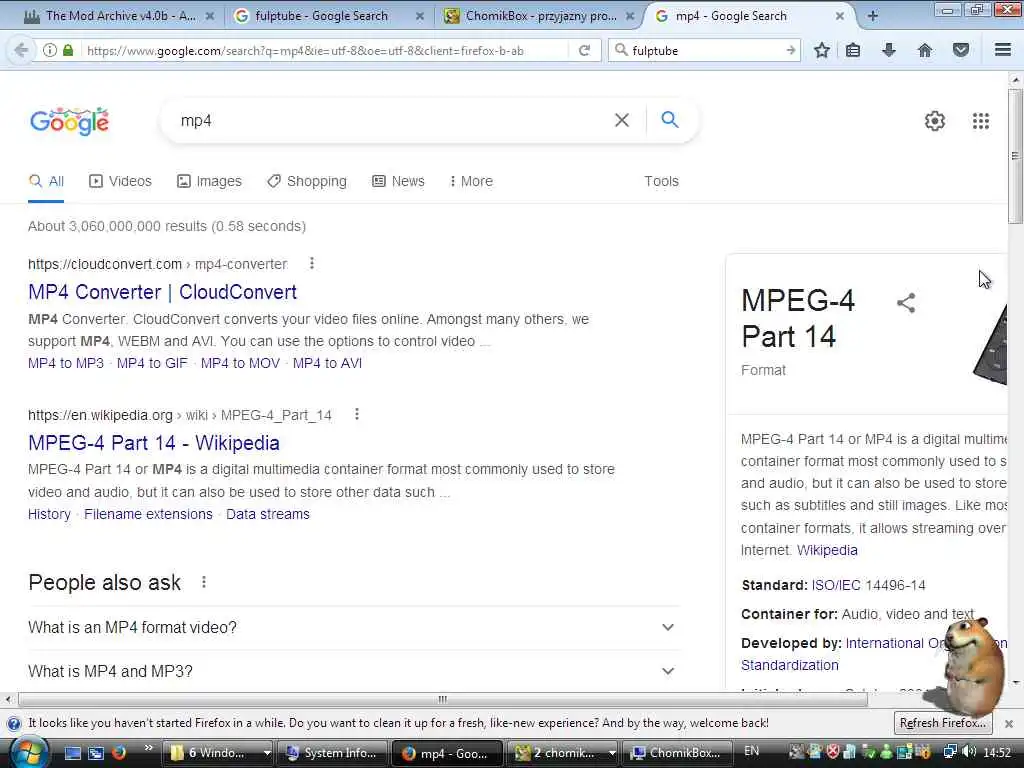Follow the MP4 to MP3 sitelink
The height and width of the screenshot is (768, 1024).
[65, 363]
